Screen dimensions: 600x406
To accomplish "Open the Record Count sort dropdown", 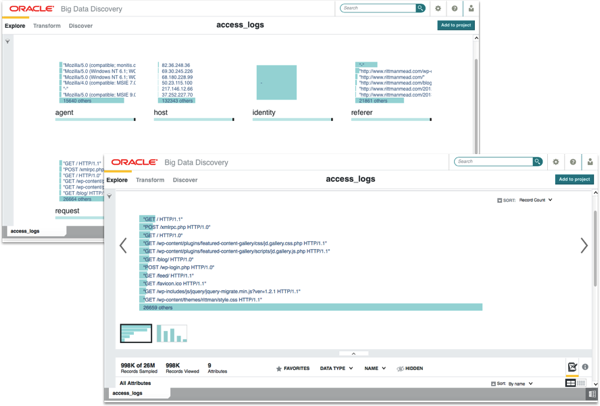I will click(x=536, y=200).
